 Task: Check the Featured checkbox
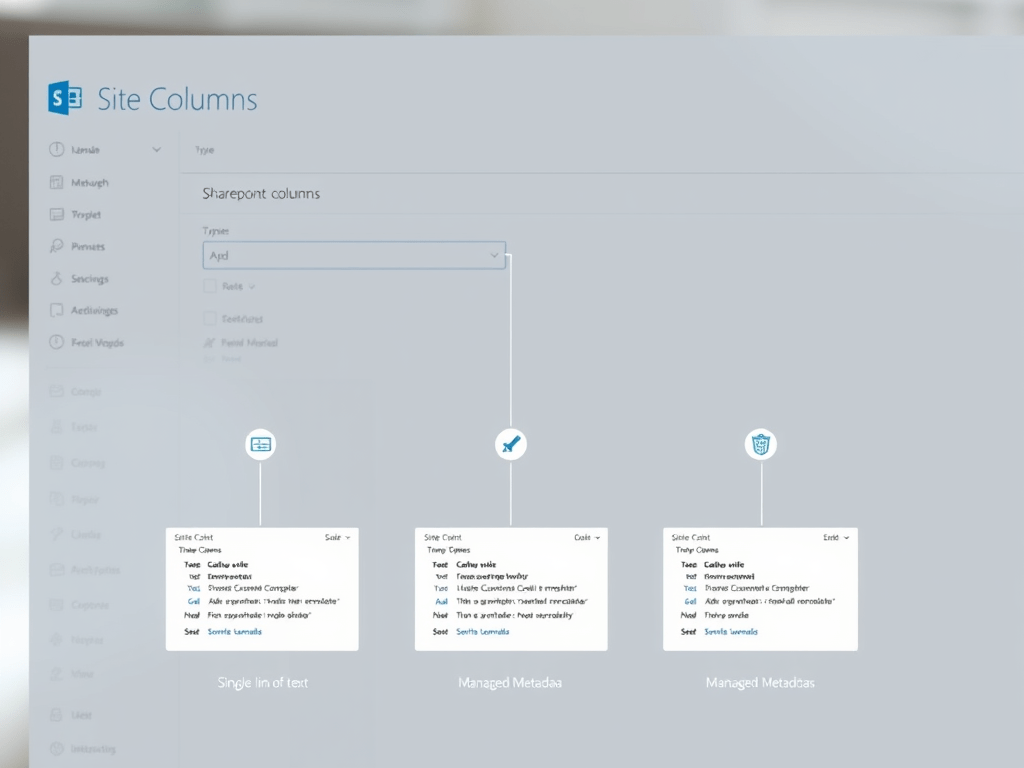coord(212,318)
